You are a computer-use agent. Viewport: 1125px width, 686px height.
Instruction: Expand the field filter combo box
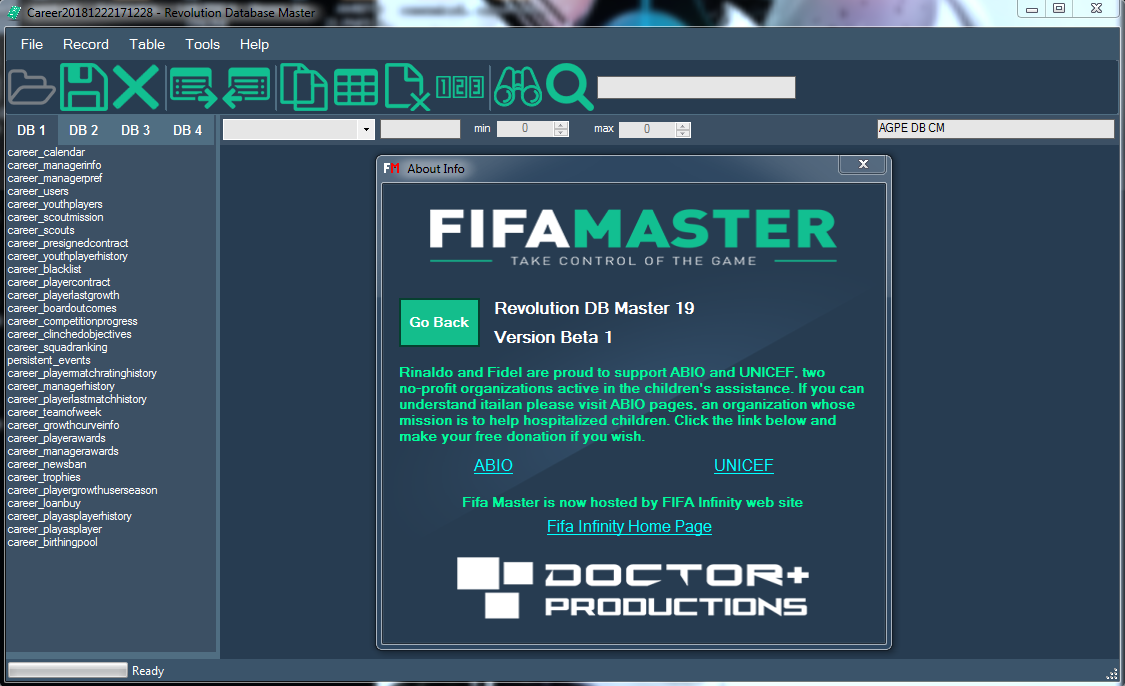pos(366,129)
